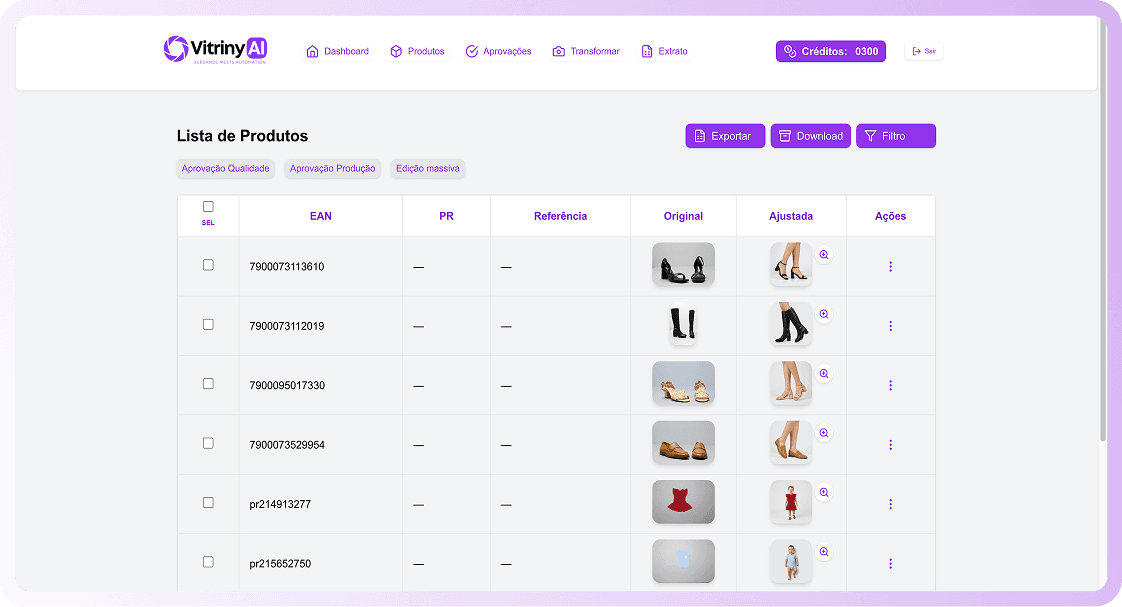Viewport: 1122px width, 607px height.
Task: Click EAN value 7900073529954
Action: [x=287, y=445]
